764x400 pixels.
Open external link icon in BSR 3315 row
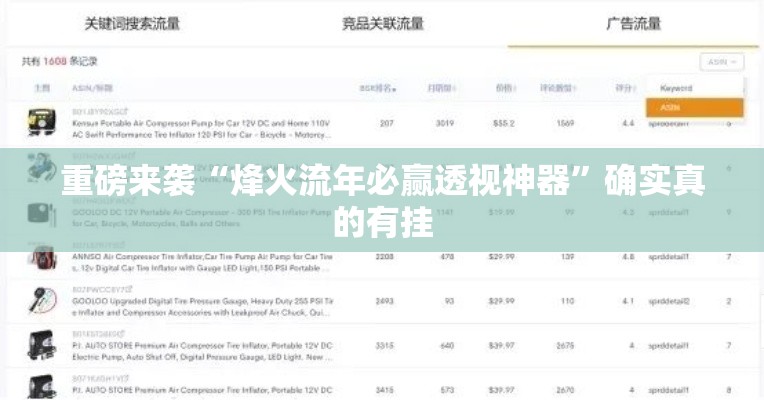click(122, 334)
